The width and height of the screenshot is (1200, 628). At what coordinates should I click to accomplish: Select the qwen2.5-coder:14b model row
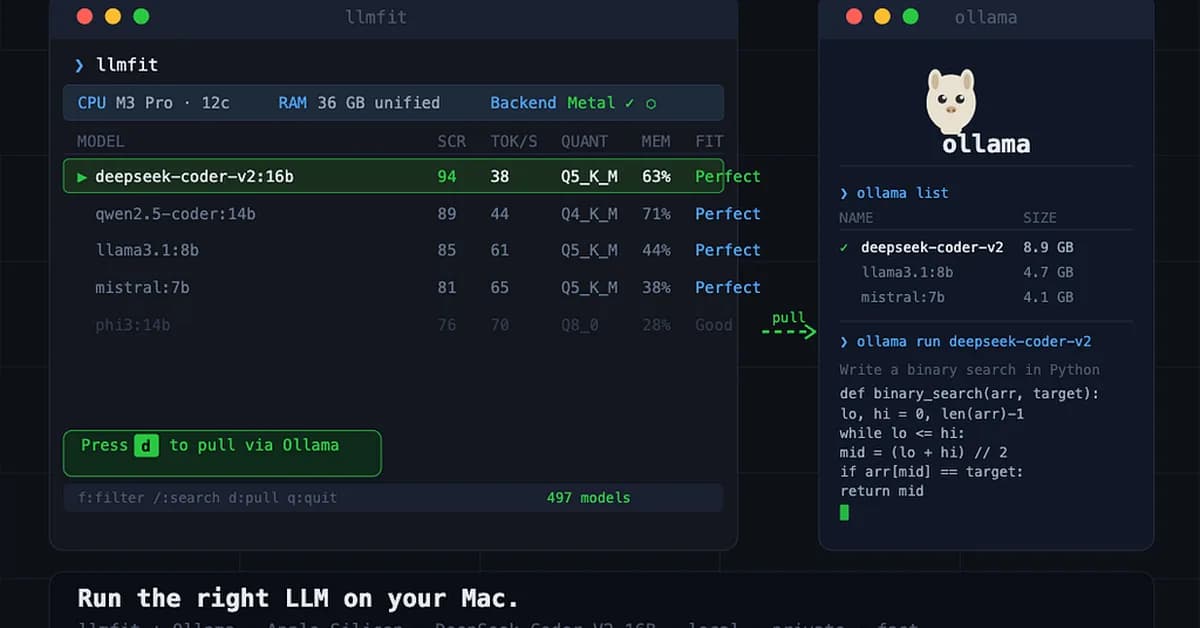pyautogui.click(x=393, y=213)
